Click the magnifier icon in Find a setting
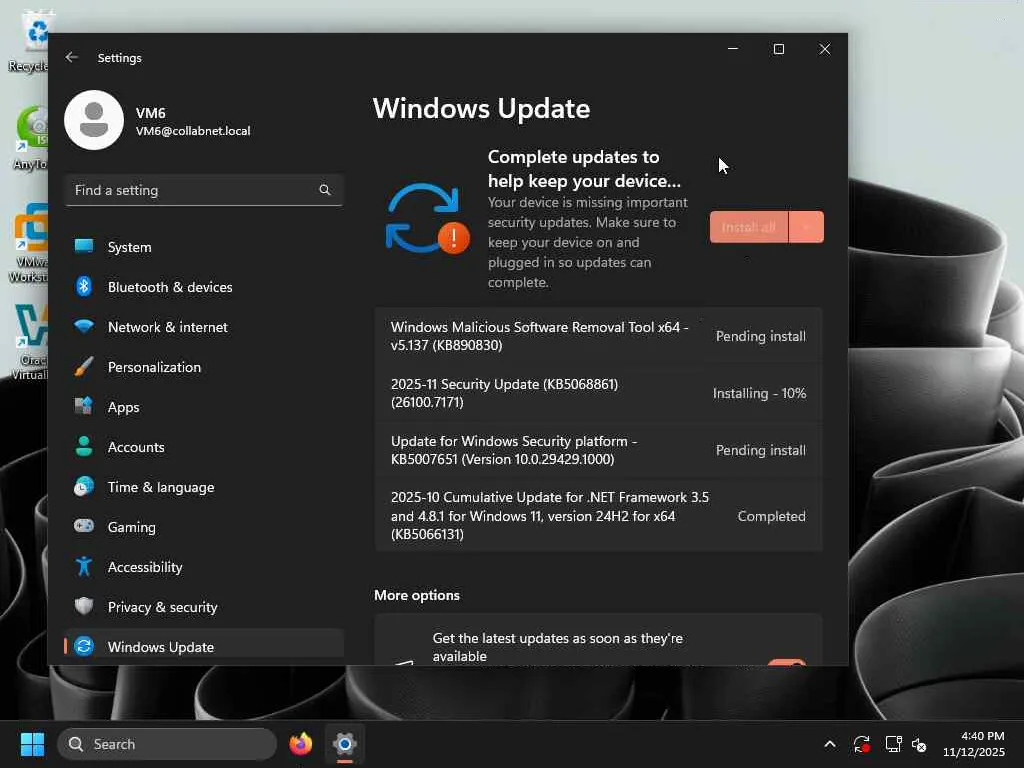The height and width of the screenshot is (768, 1024). tap(325, 190)
